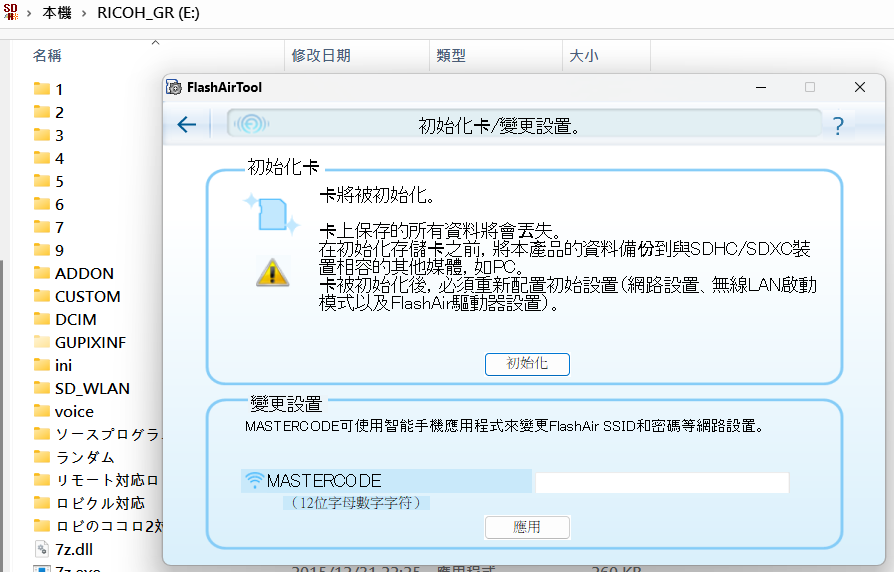Go back with the FlashAirTool arrow

186,124
